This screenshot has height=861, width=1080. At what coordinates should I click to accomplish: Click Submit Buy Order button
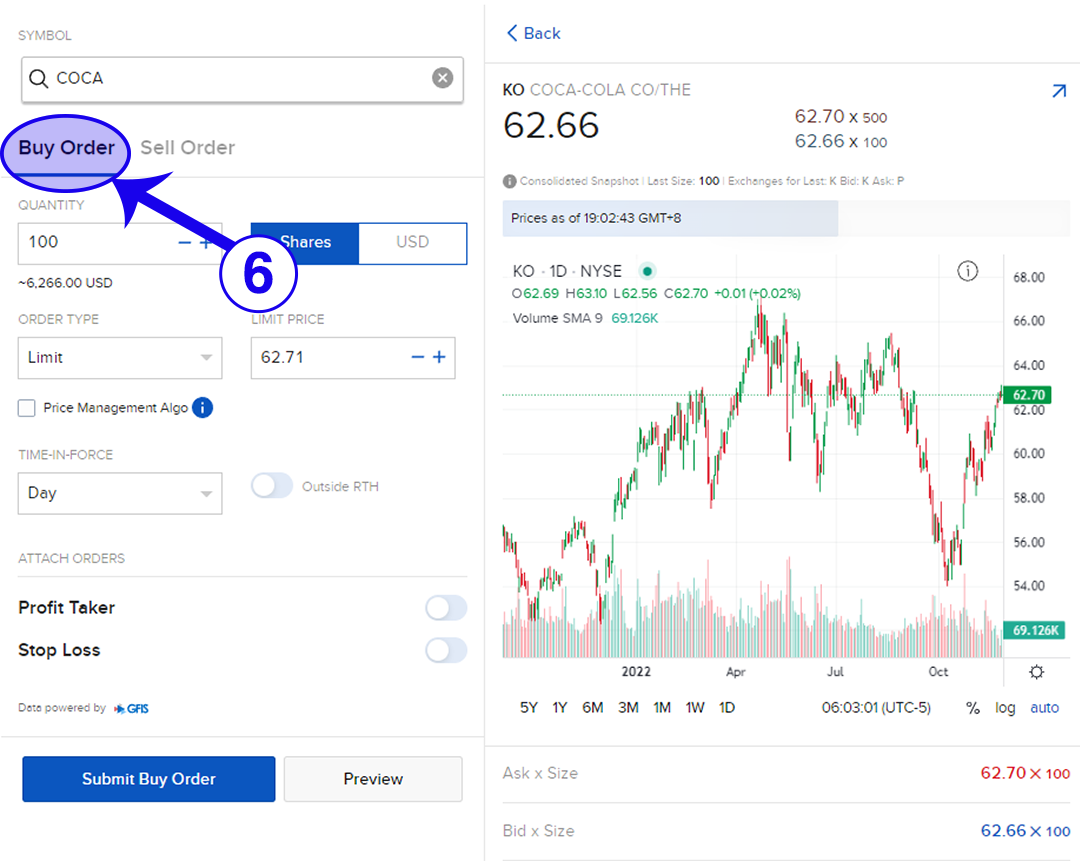[148, 779]
